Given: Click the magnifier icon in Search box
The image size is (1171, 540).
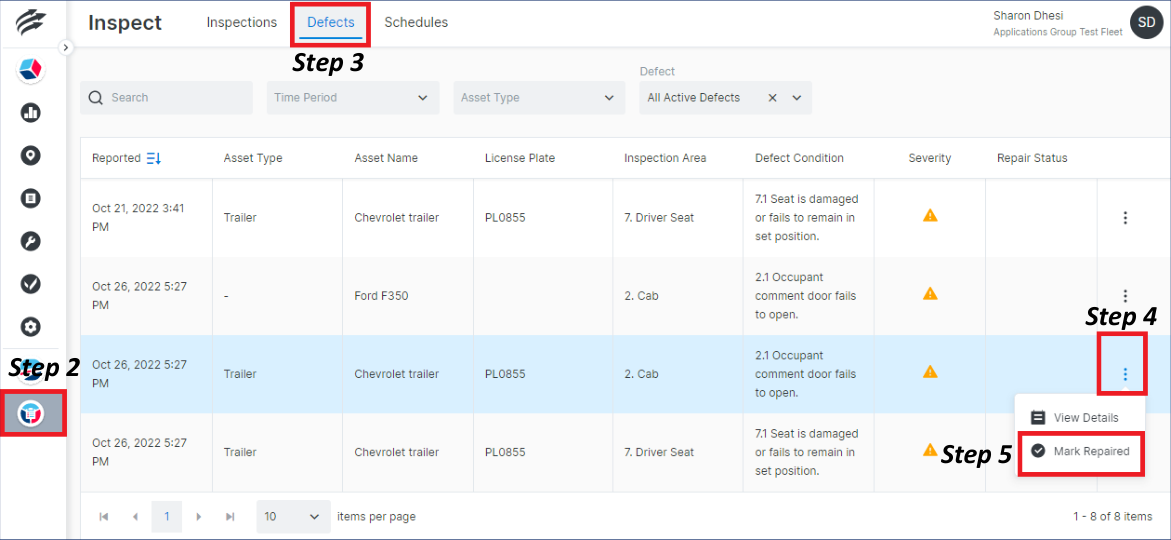Looking at the screenshot, I should [x=95, y=98].
